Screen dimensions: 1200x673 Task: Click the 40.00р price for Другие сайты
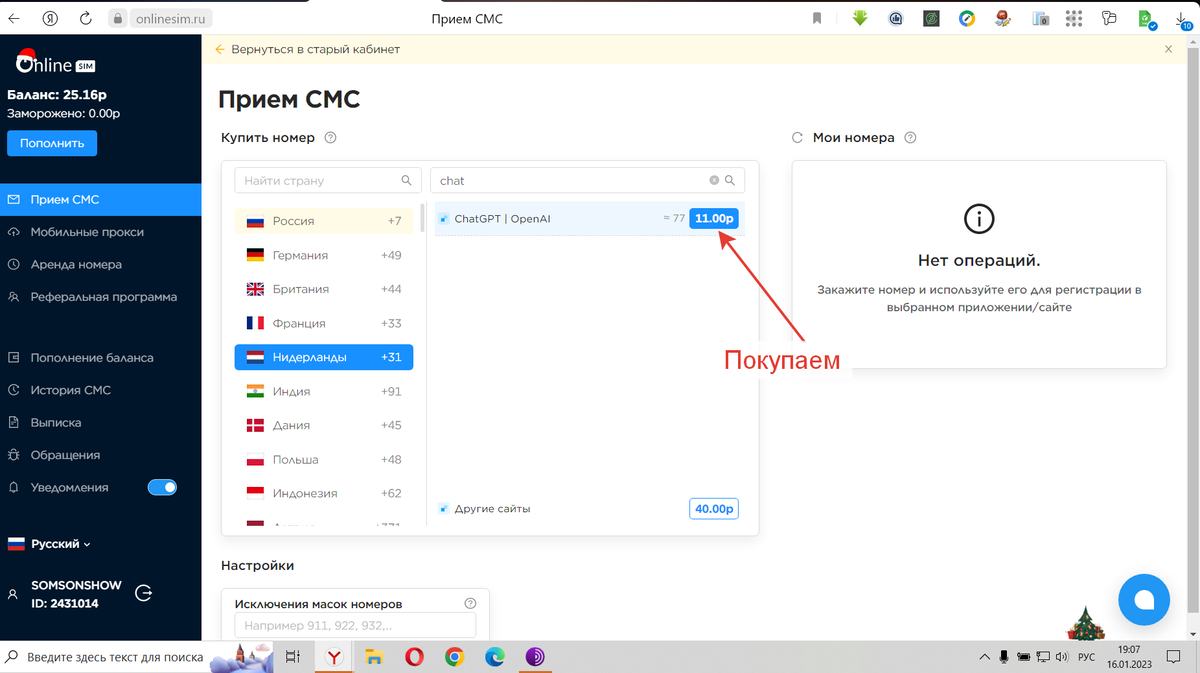(x=714, y=509)
